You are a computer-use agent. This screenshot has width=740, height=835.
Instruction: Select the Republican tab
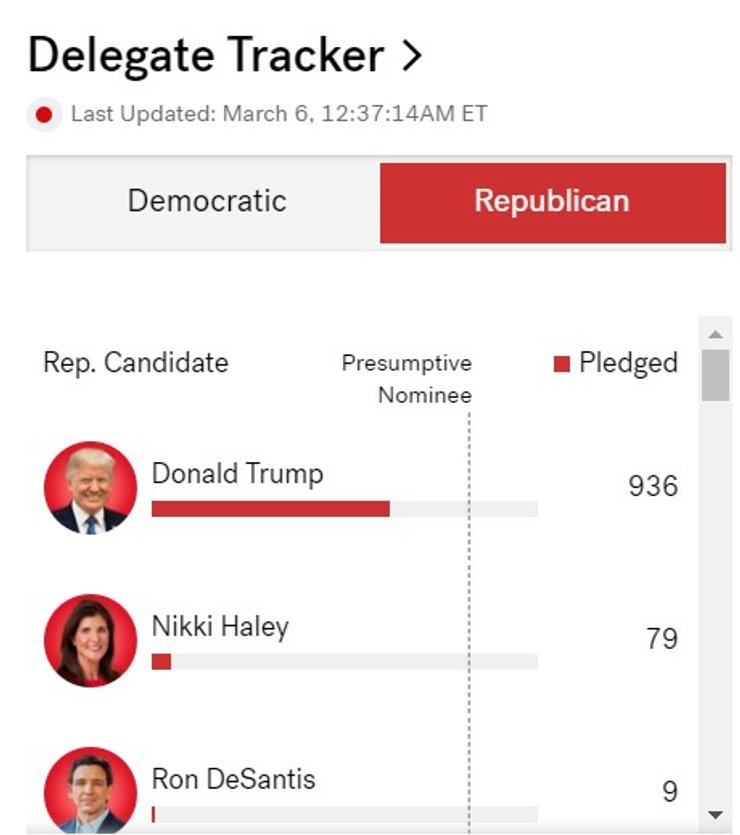tap(552, 201)
